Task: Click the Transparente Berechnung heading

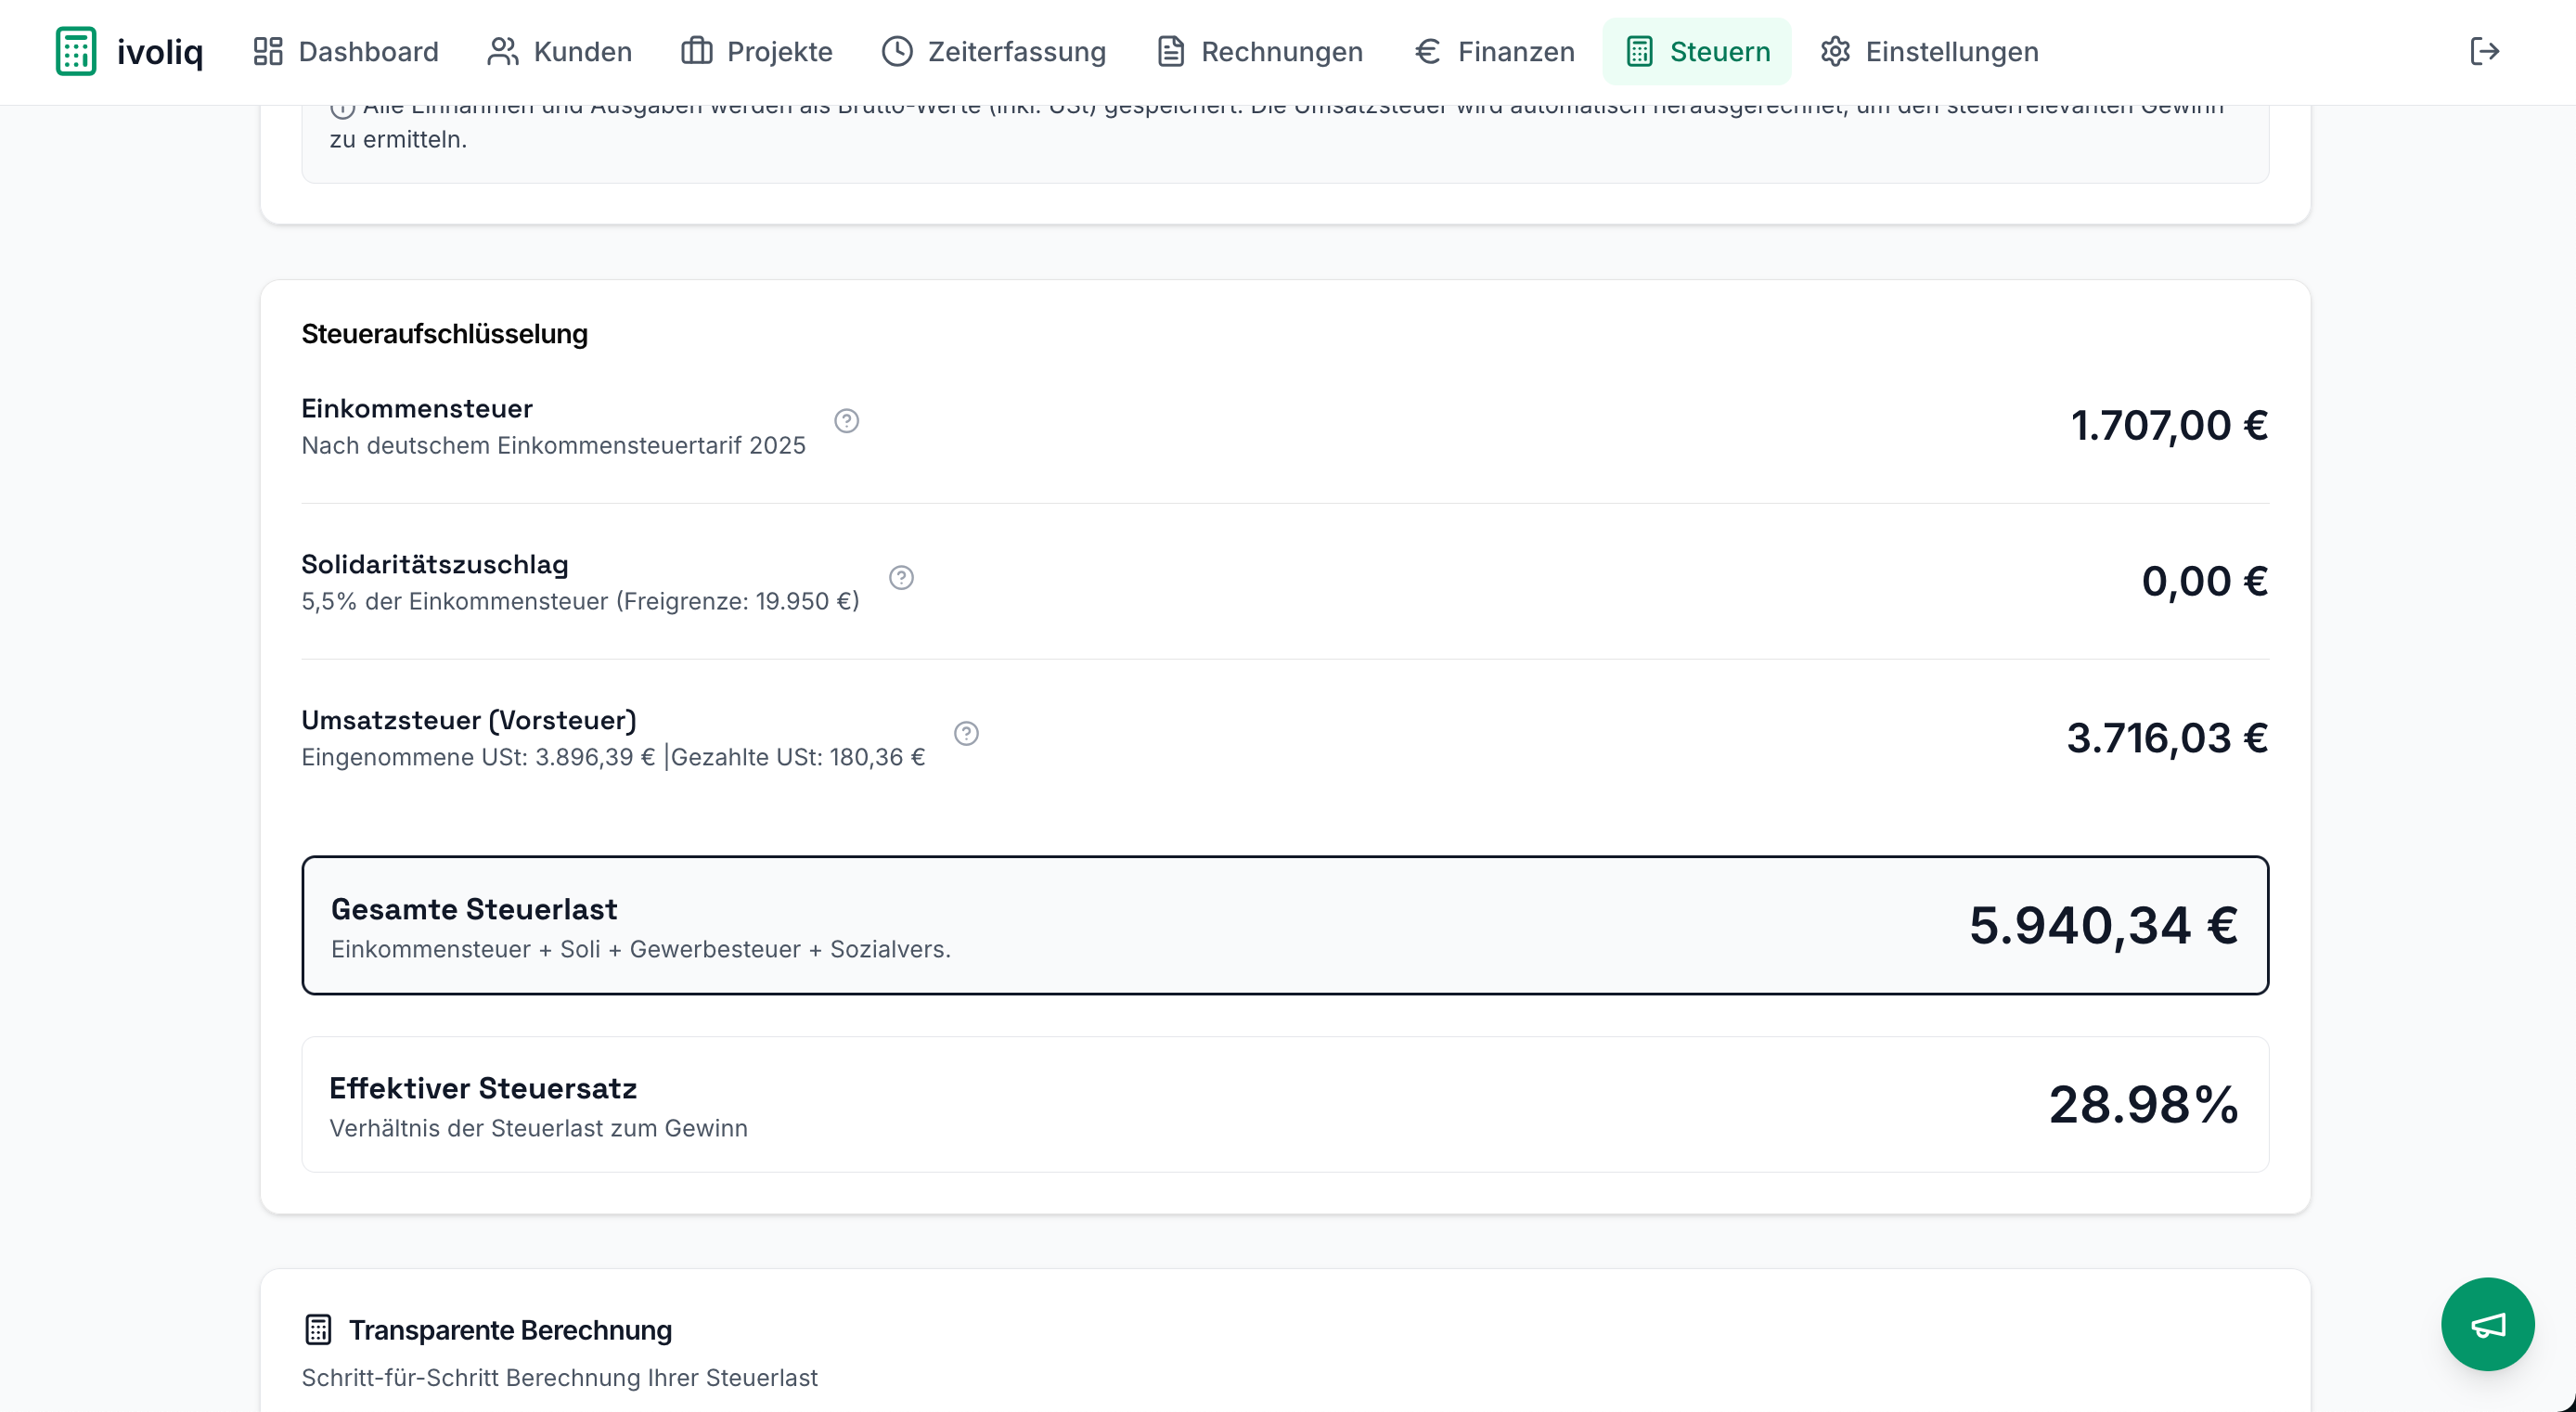Action: click(510, 1330)
